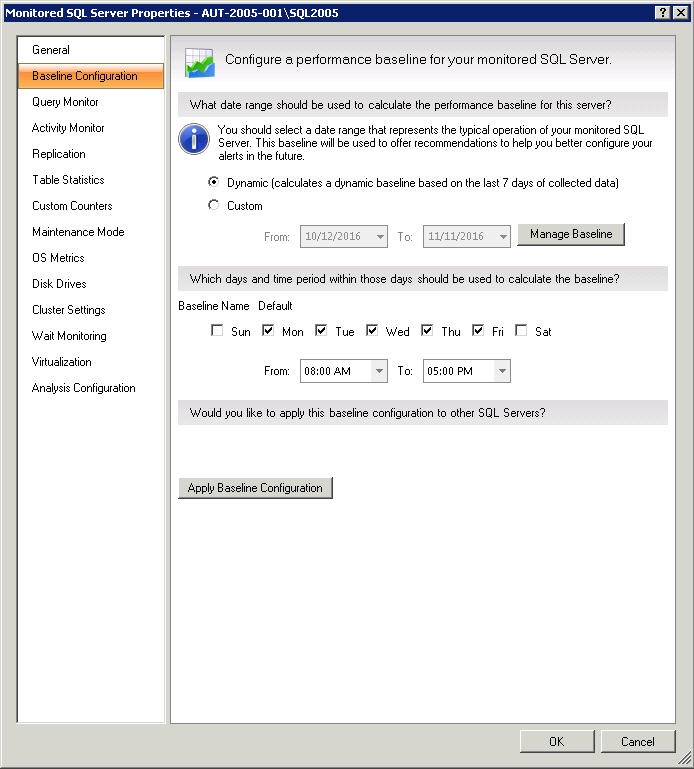Open the Analysis Configuration page
Screen dimensions: 694x769
click(x=91, y=388)
